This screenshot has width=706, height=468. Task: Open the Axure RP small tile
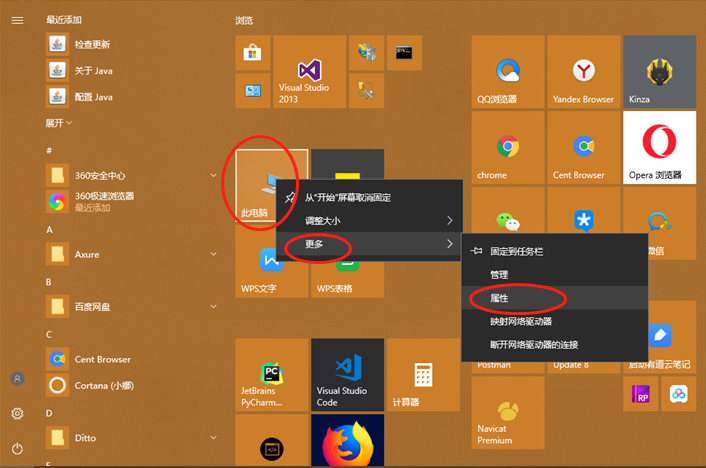(x=640, y=394)
